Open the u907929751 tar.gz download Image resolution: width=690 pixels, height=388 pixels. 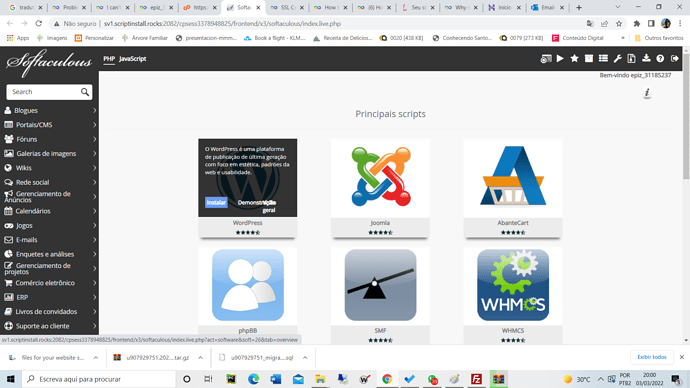[158, 358]
